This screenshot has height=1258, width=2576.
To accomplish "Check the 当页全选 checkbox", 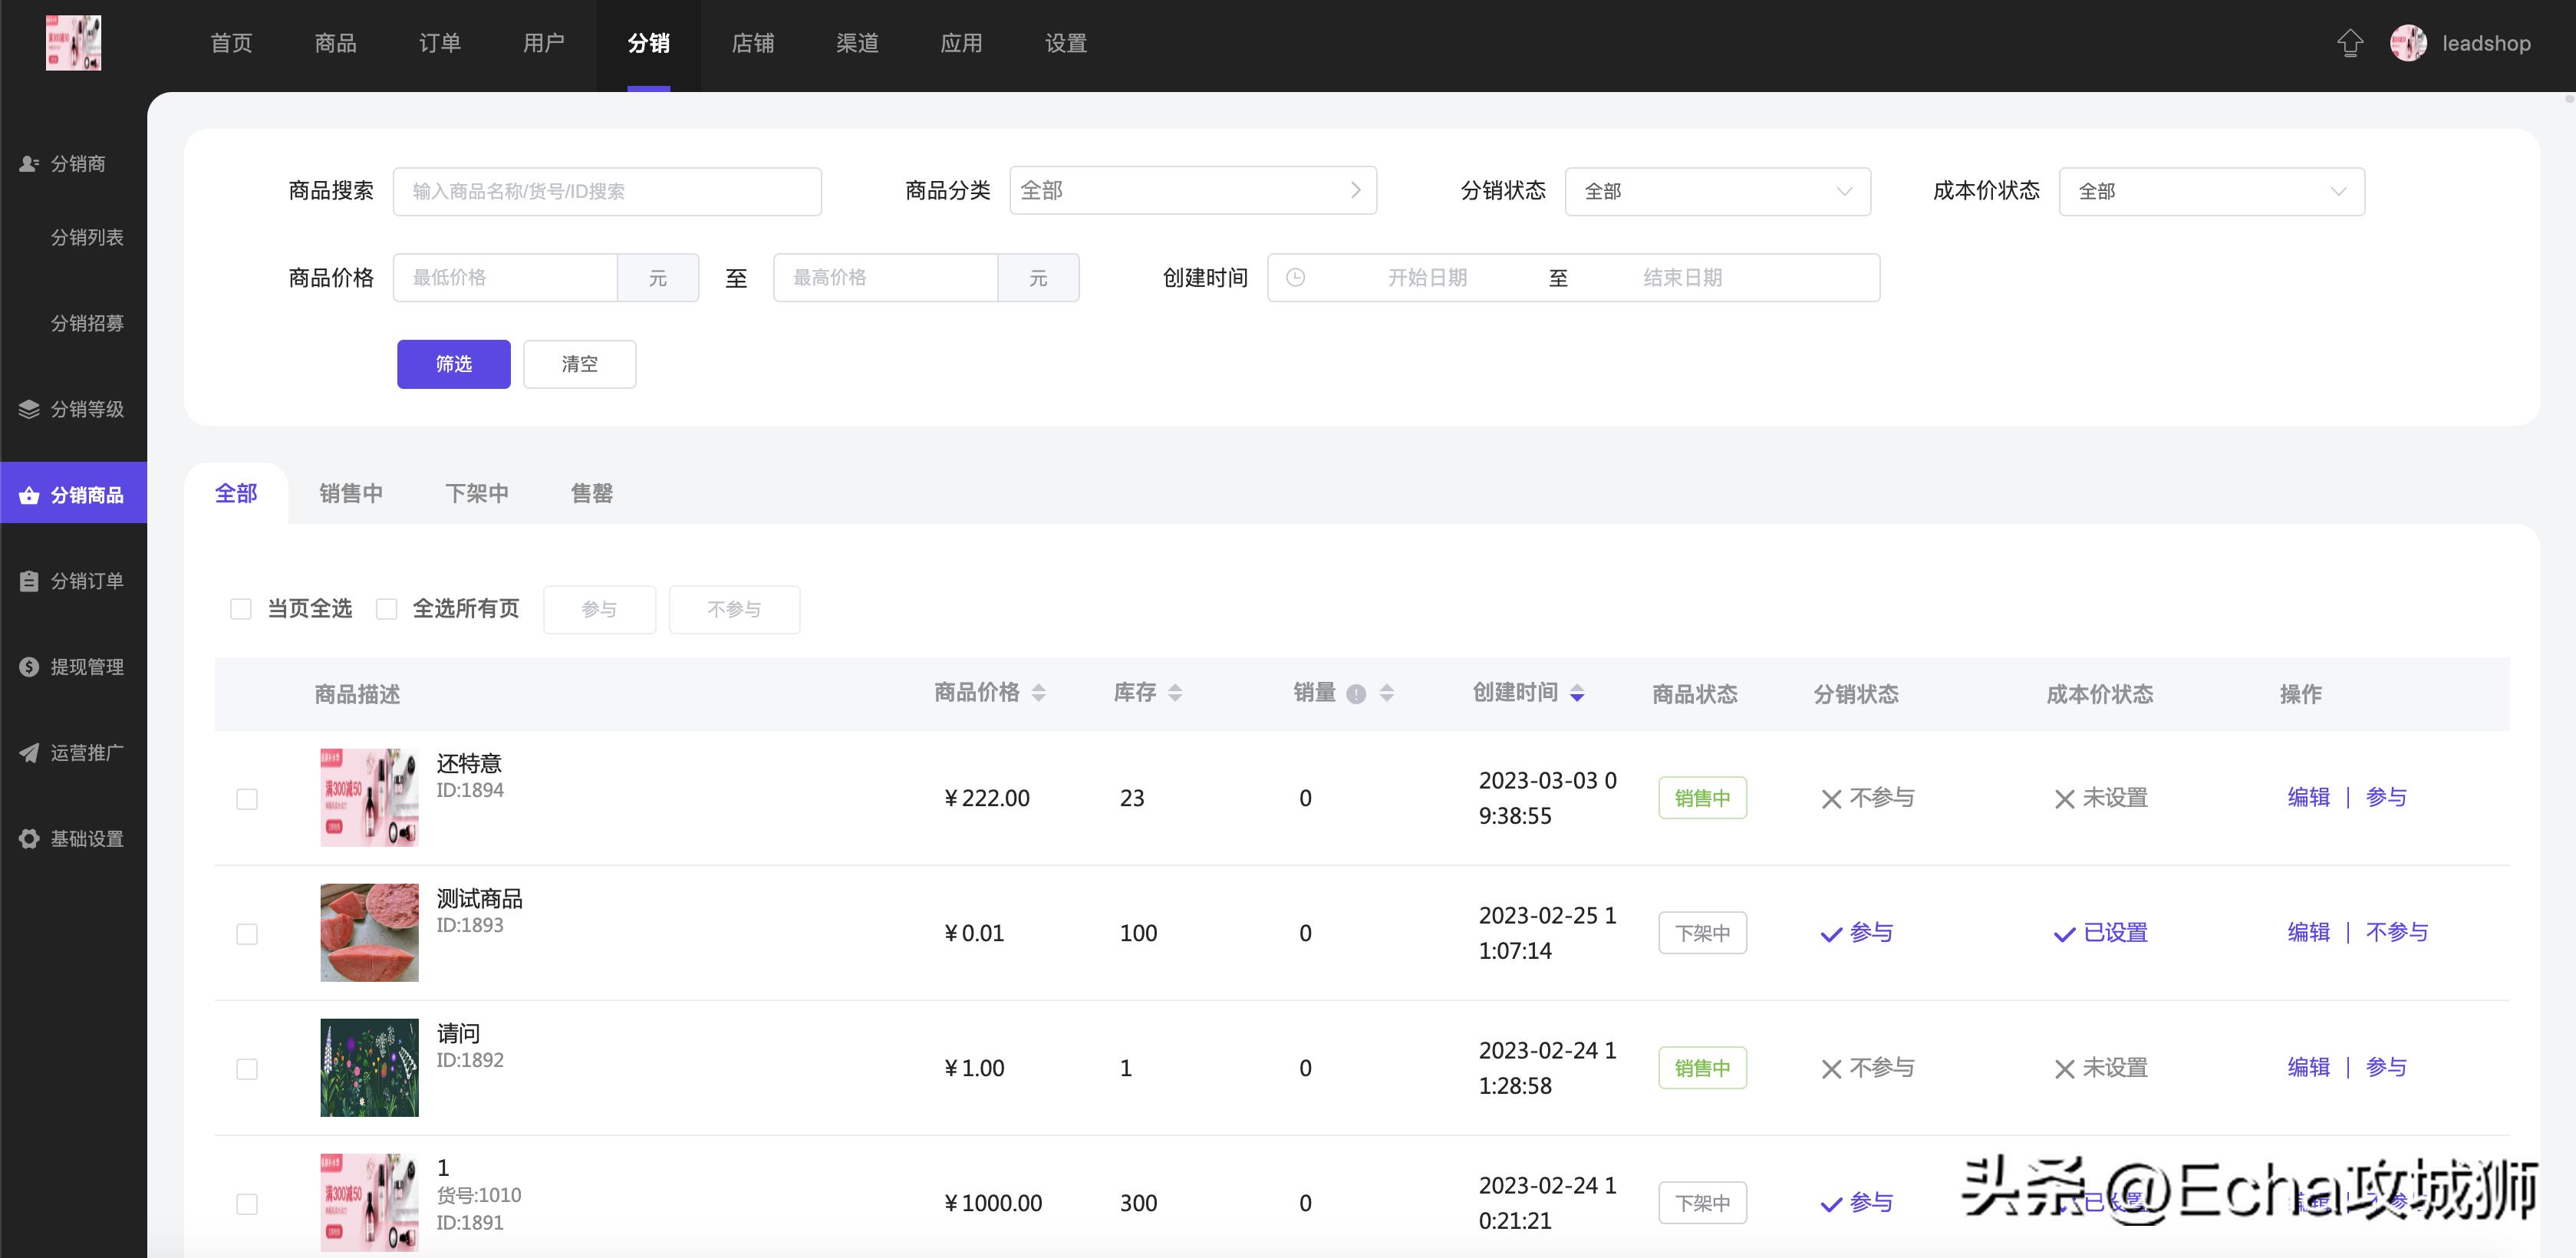I will [x=241, y=608].
